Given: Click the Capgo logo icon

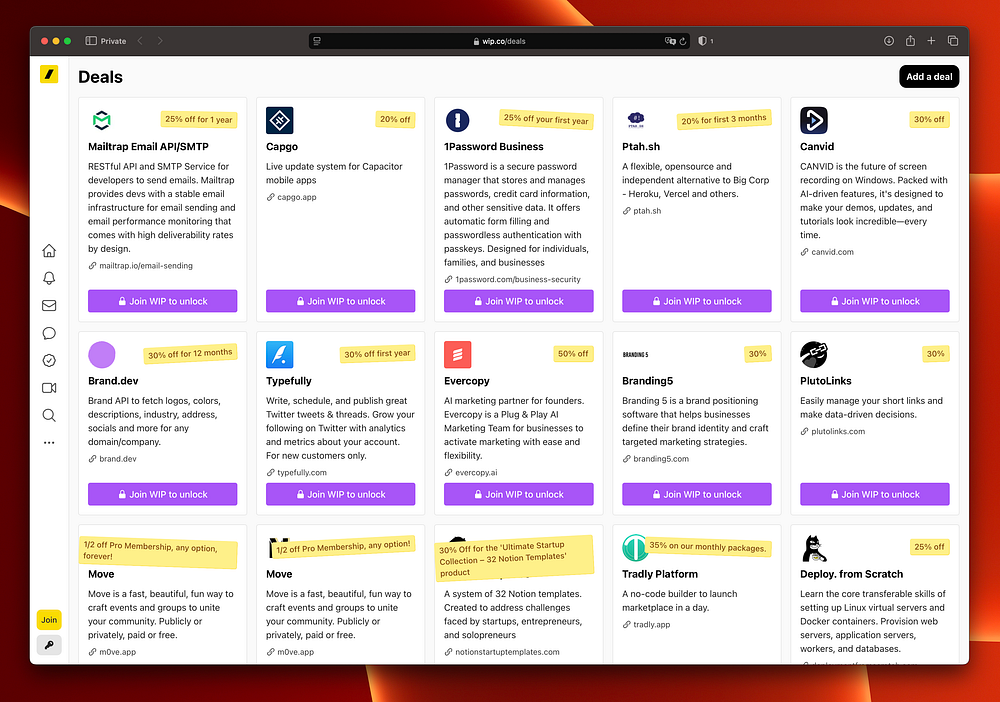Looking at the screenshot, I should click(279, 120).
